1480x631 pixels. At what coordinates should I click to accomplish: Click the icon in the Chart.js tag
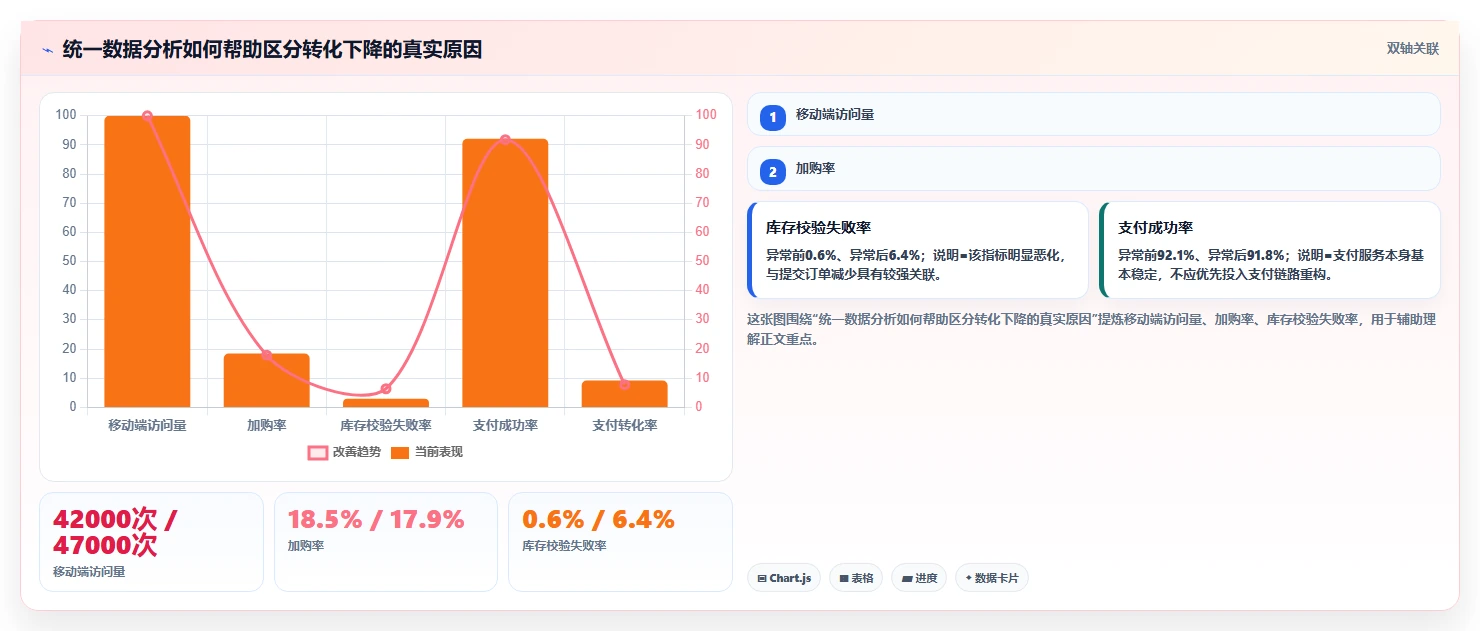click(x=762, y=578)
